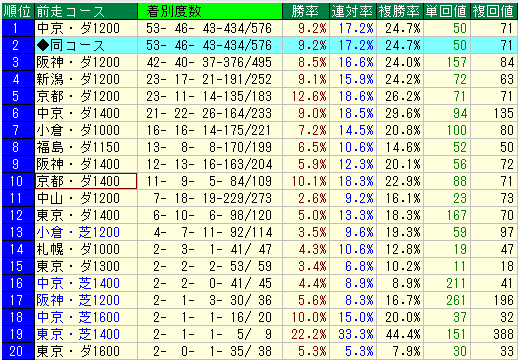
Task: Select the 着別度数 column header
Action: click(x=210, y=11)
